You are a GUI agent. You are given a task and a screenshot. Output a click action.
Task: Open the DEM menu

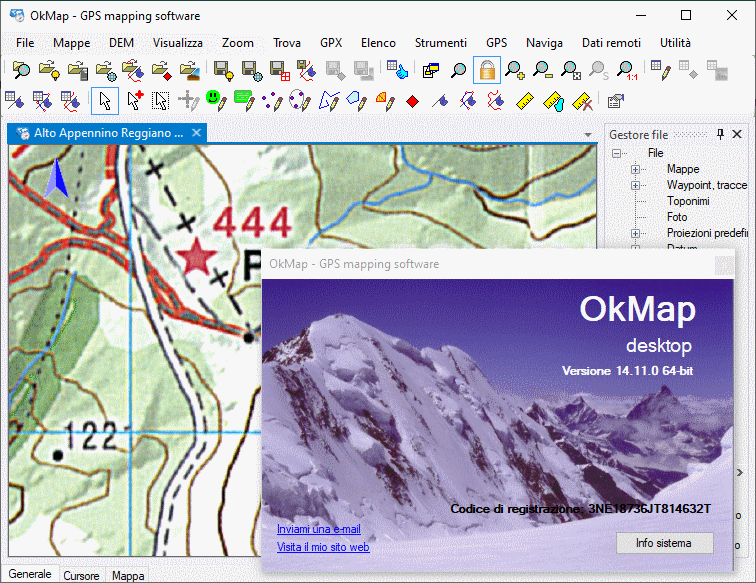[x=122, y=43]
